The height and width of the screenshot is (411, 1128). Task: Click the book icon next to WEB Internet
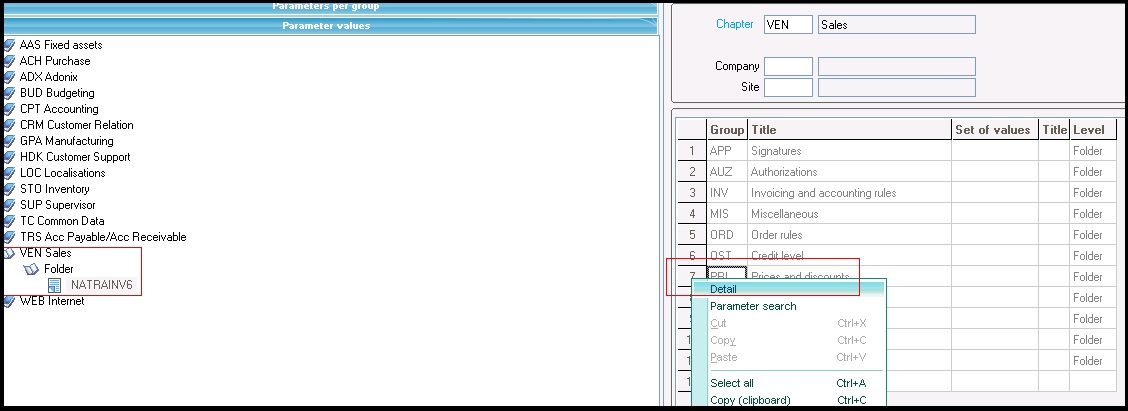9,301
